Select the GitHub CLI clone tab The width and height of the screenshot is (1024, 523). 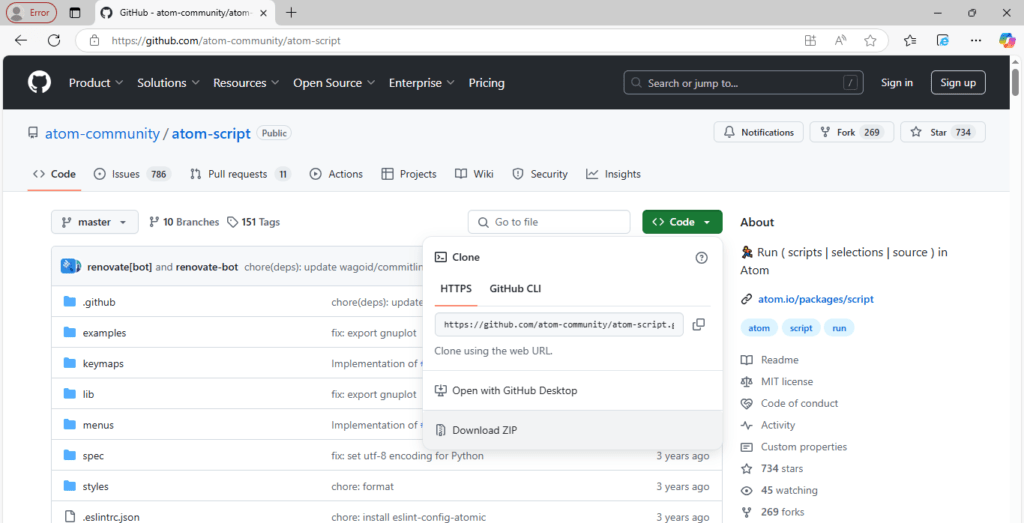point(515,289)
